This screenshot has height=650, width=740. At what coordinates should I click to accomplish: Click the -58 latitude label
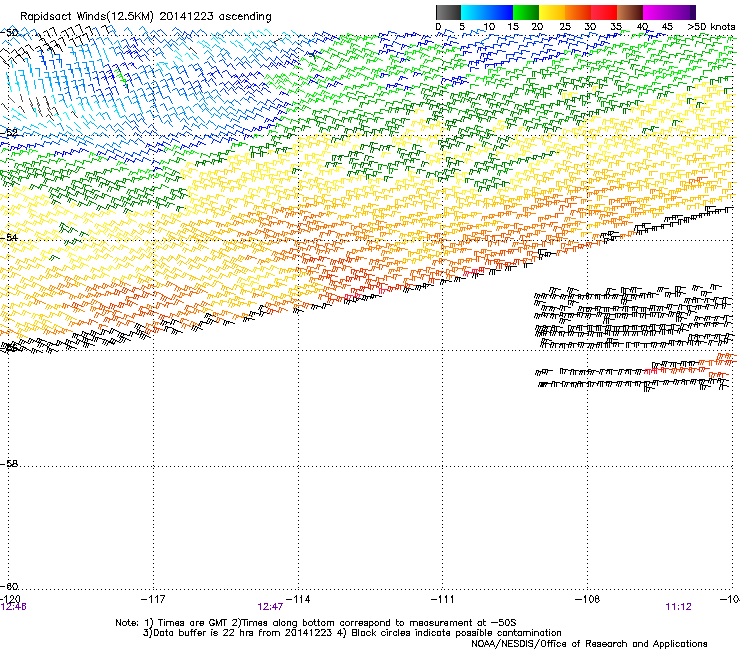[x=9, y=464]
